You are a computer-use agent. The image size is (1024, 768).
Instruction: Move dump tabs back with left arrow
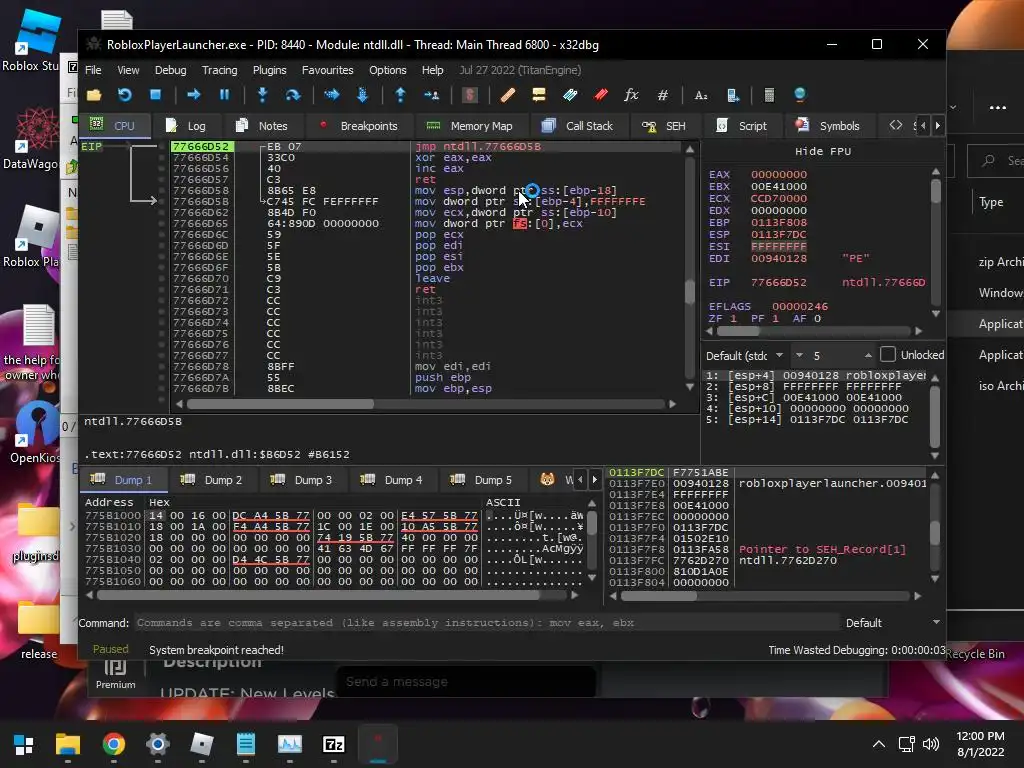click(580, 480)
